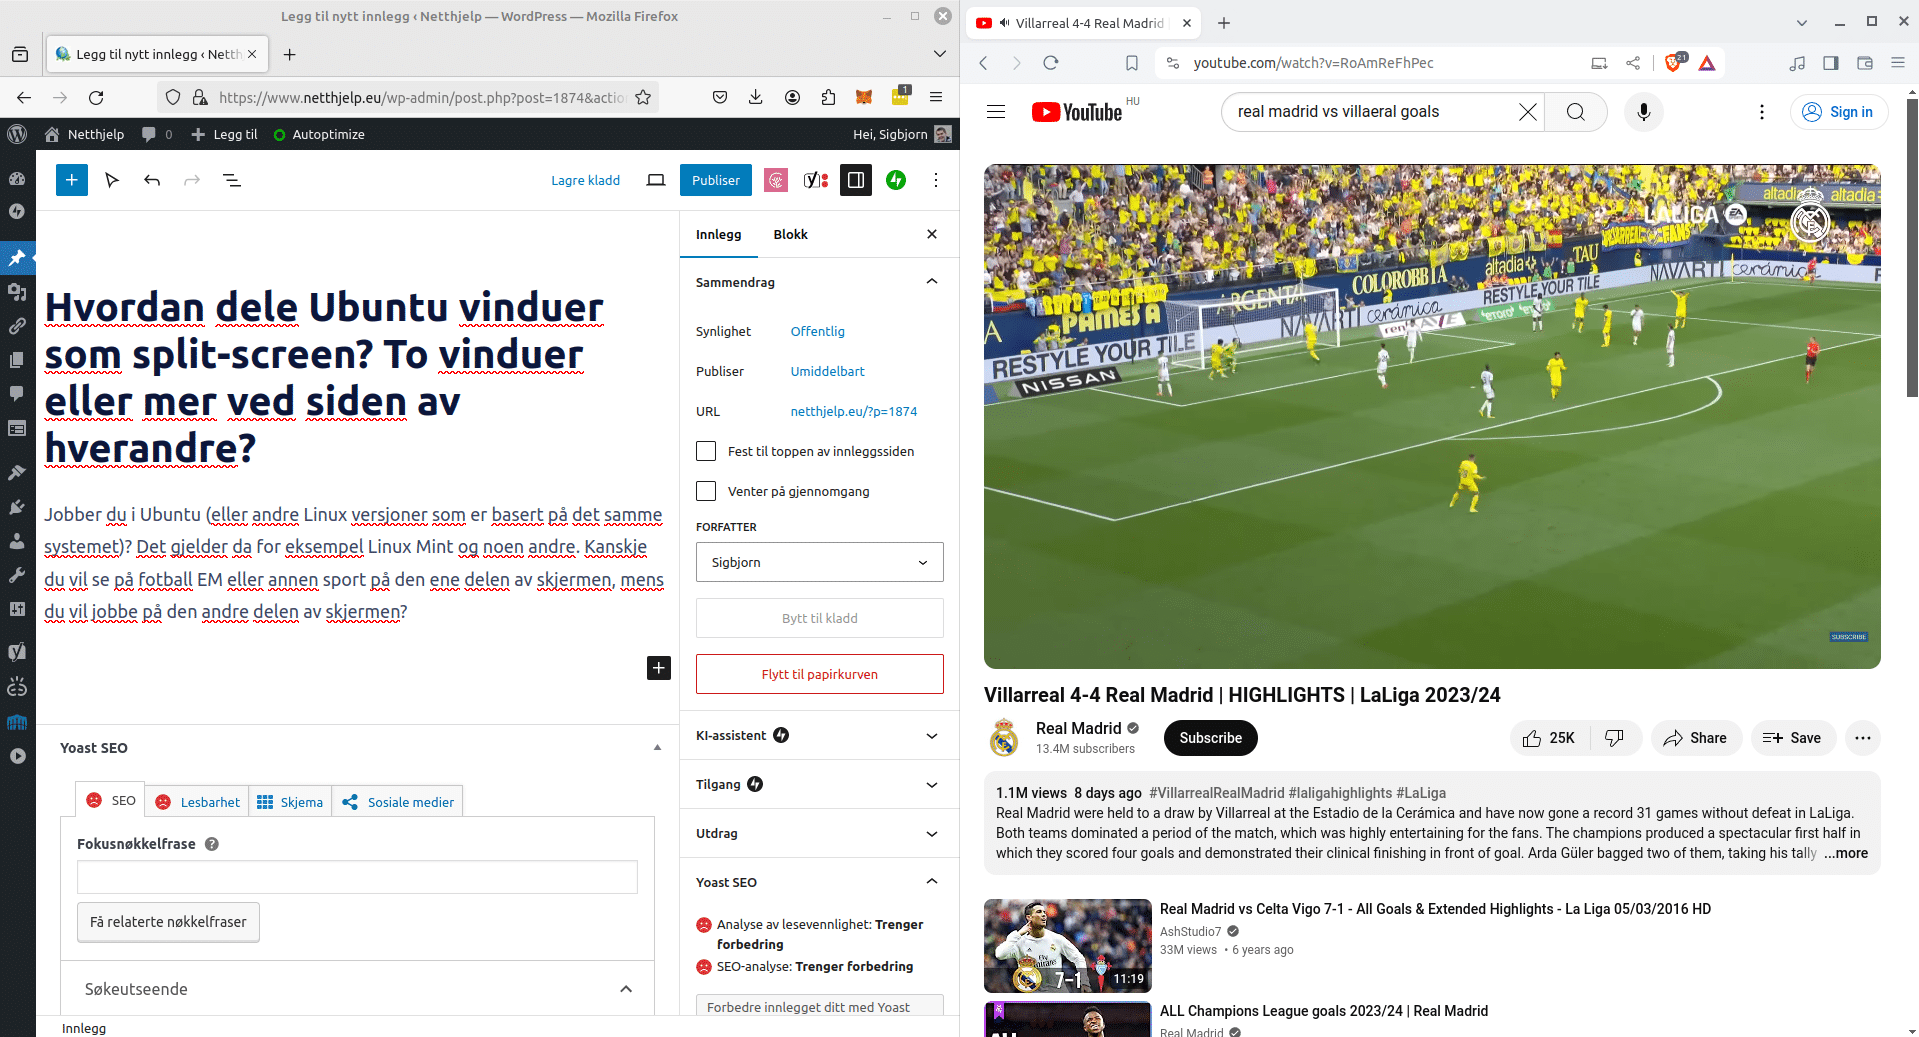The image size is (1919, 1037).
Task: Share the video with Share button
Action: tap(1696, 738)
